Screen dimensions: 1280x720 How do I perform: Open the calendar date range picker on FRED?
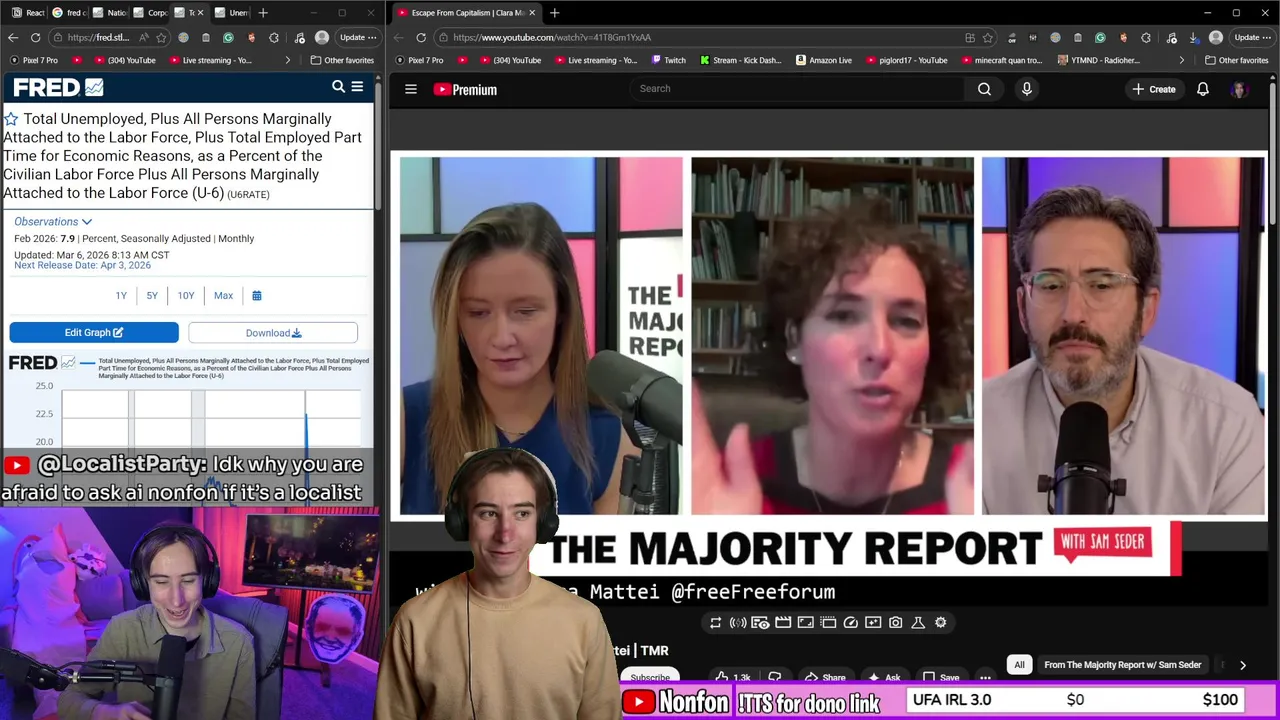click(x=257, y=295)
